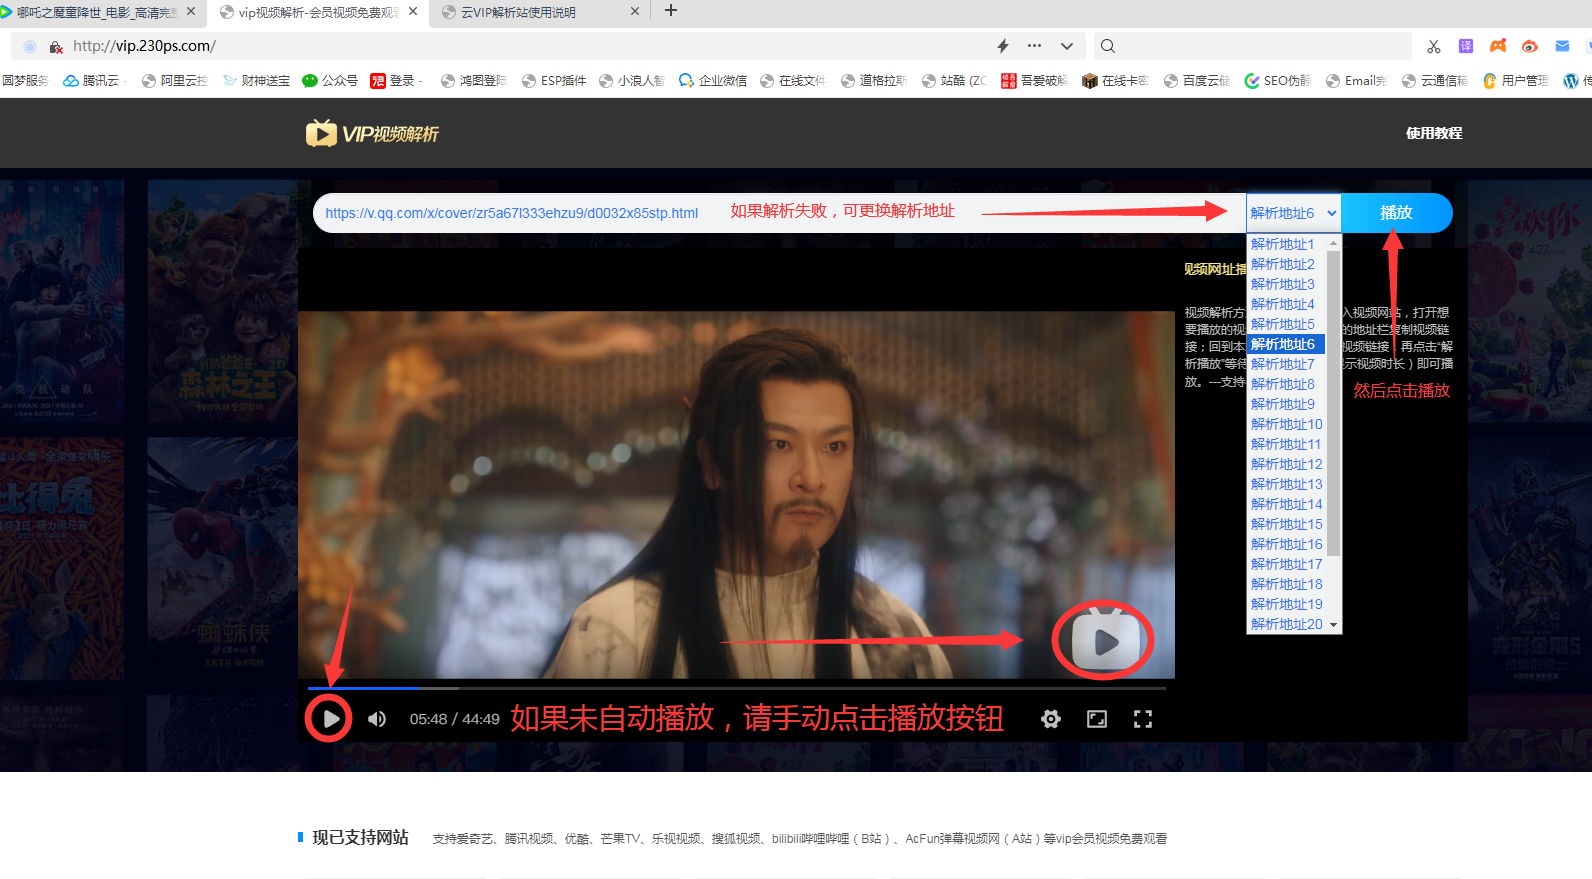Click the lightning speed-mode icon in address bar
The image size is (1592, 879).
(1003, 46)
